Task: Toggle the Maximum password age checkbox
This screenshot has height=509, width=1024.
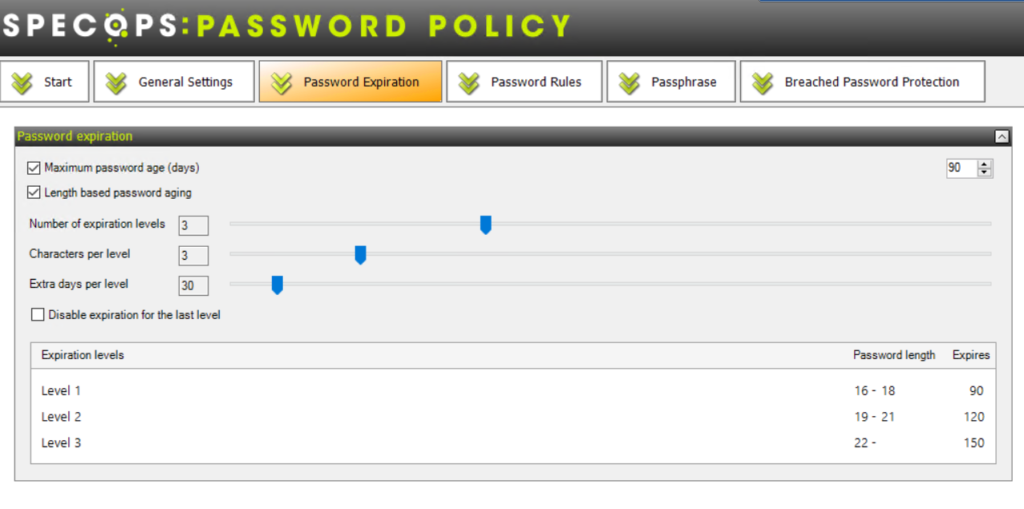Action: click(33, 168)
